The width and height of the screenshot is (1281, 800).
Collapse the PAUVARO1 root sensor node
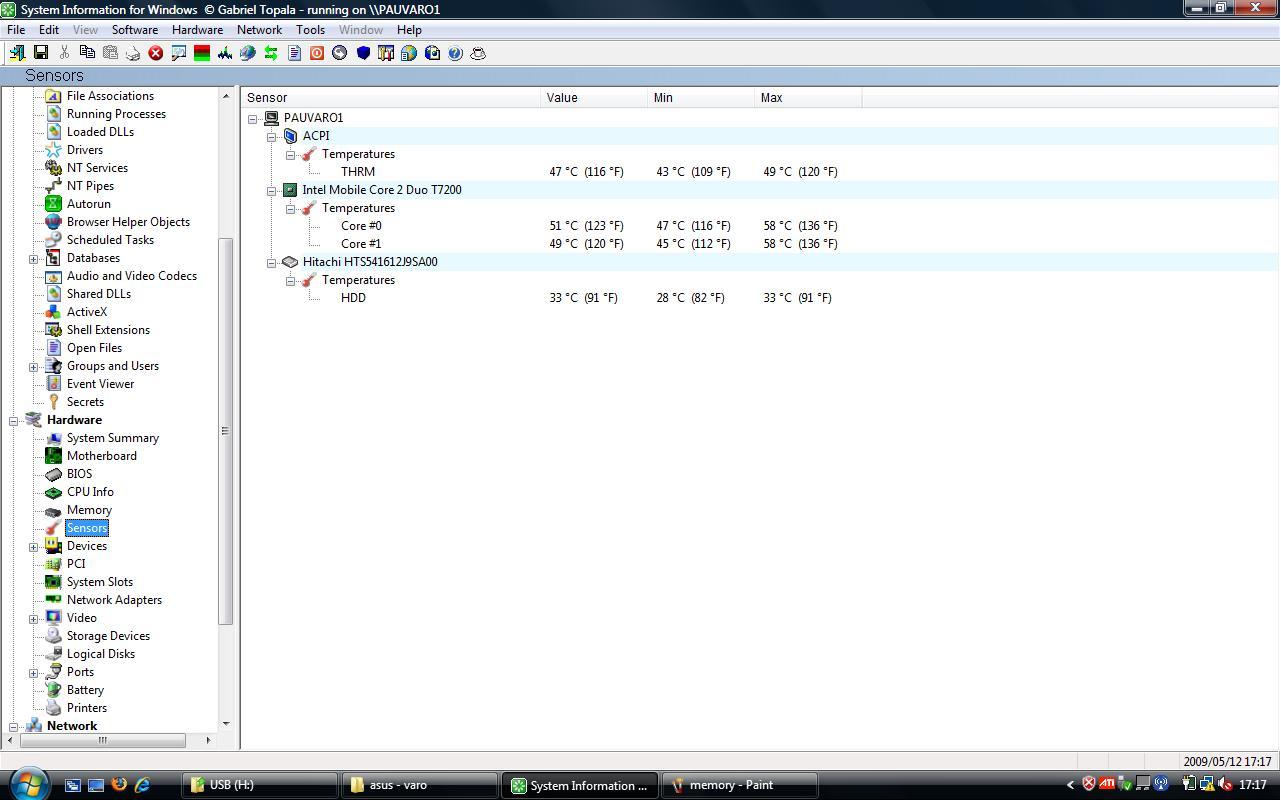[x=253, y=118]
